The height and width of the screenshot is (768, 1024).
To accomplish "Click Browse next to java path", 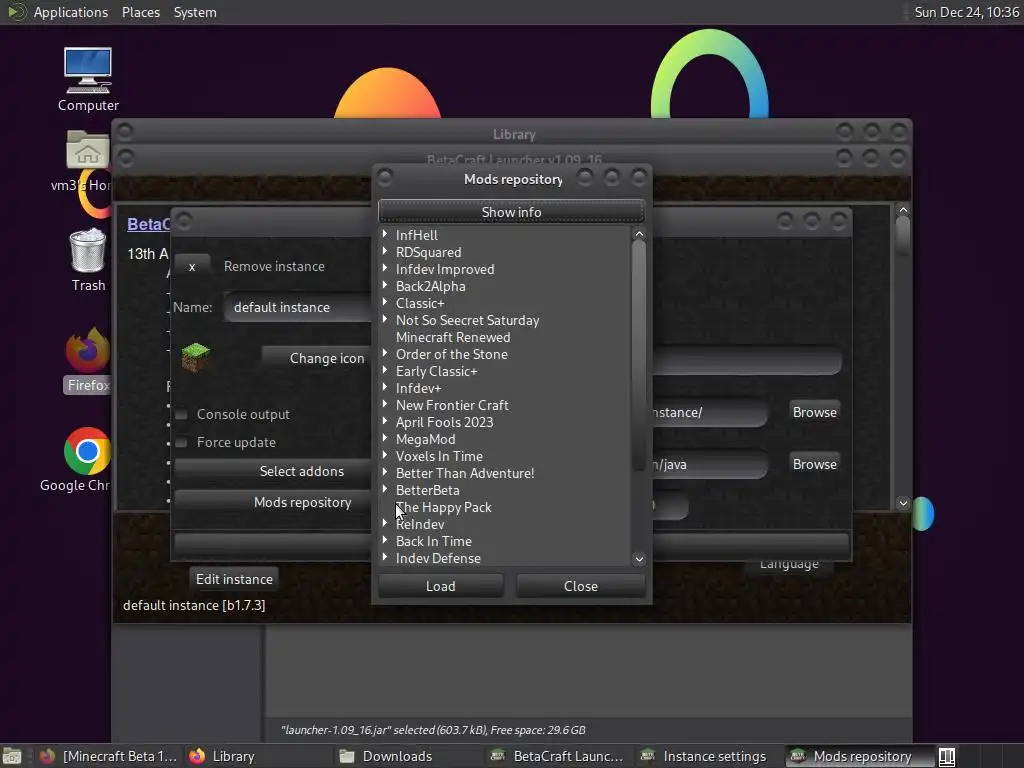I will (x=814, y=464).
